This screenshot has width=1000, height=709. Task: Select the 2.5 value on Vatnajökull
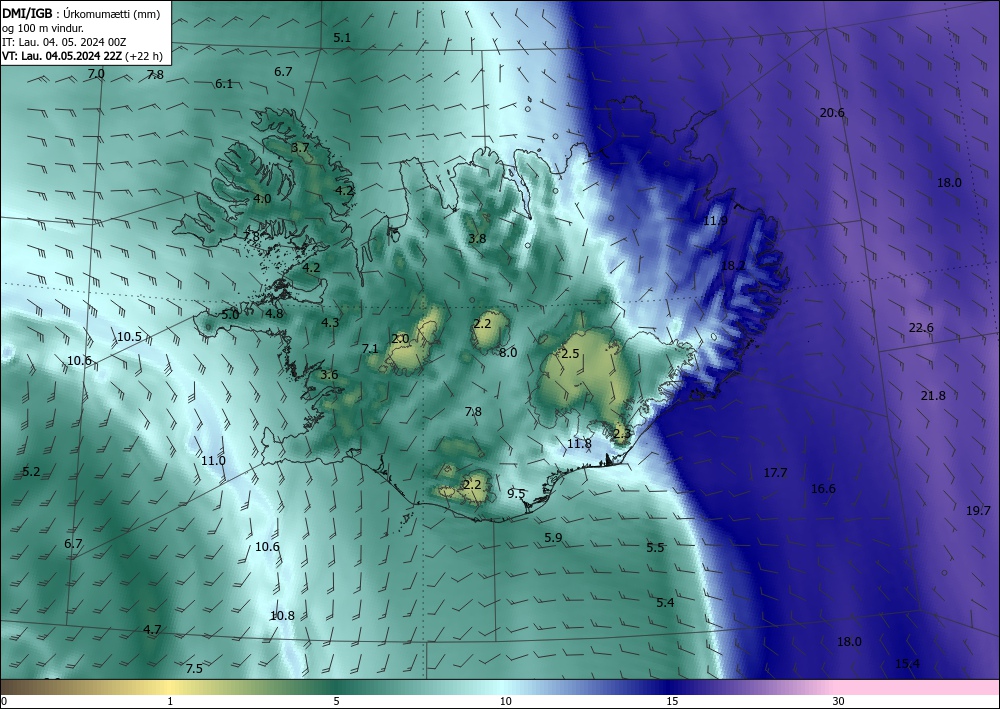click(570, 353)
